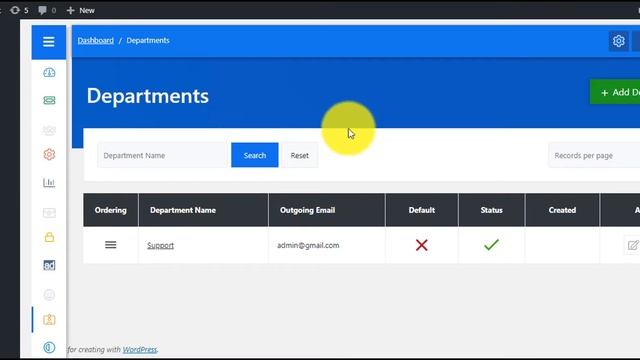Screen dimensions: 640x360
Task: Click the Department Name column header
Action: click(203, 210)
